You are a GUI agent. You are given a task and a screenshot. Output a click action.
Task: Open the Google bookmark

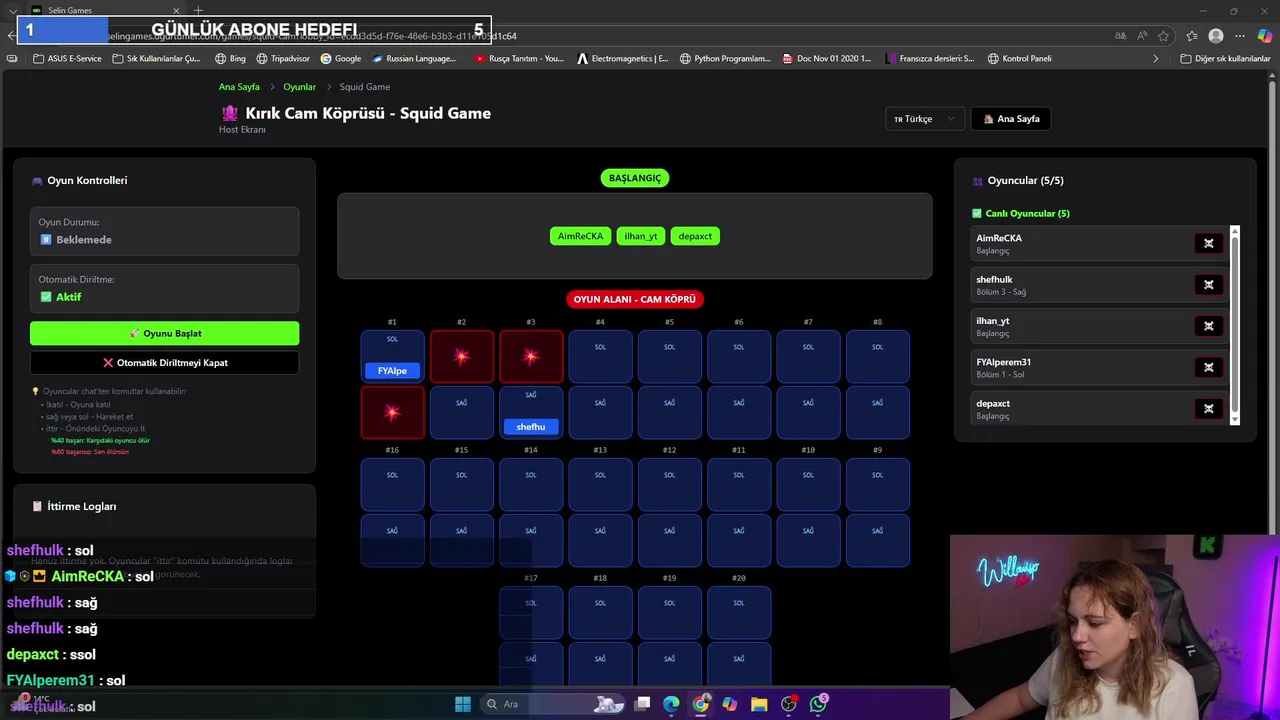point(341,59)
